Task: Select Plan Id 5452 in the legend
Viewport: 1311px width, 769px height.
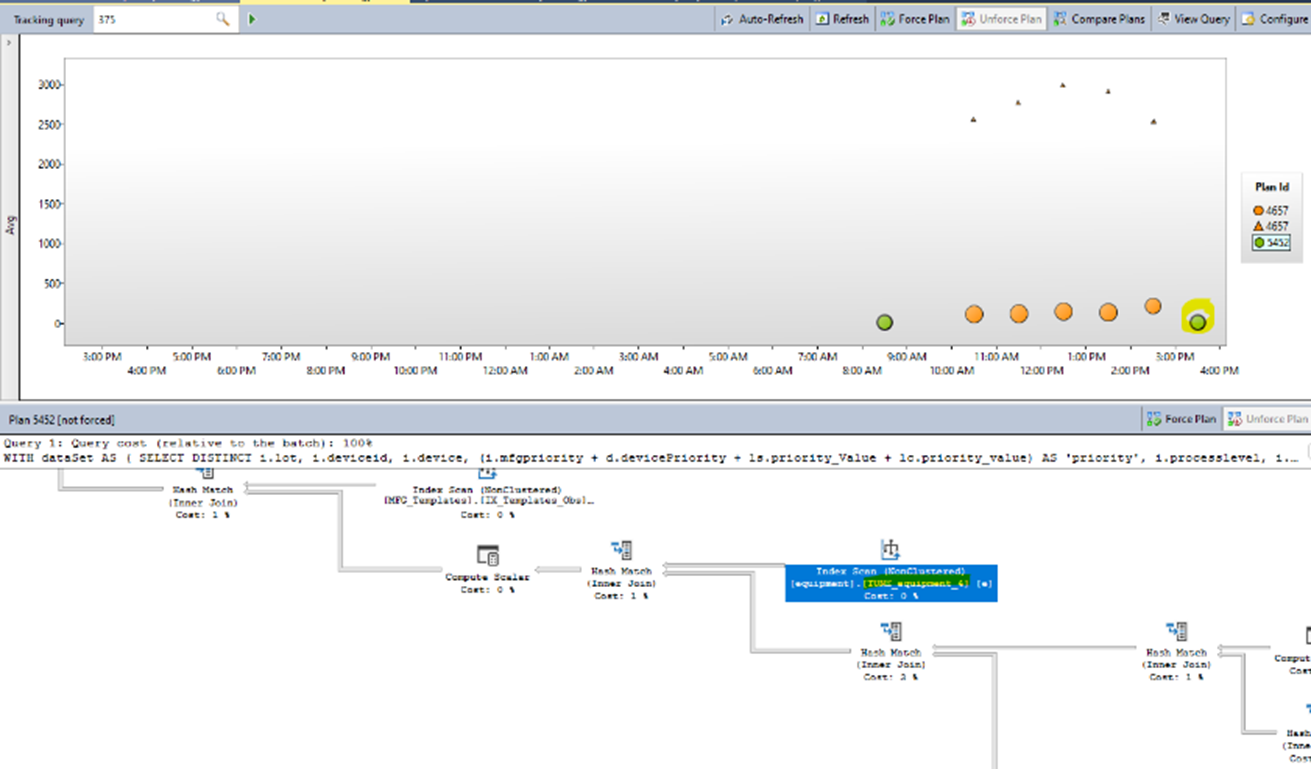Action: pos(1270,242)
